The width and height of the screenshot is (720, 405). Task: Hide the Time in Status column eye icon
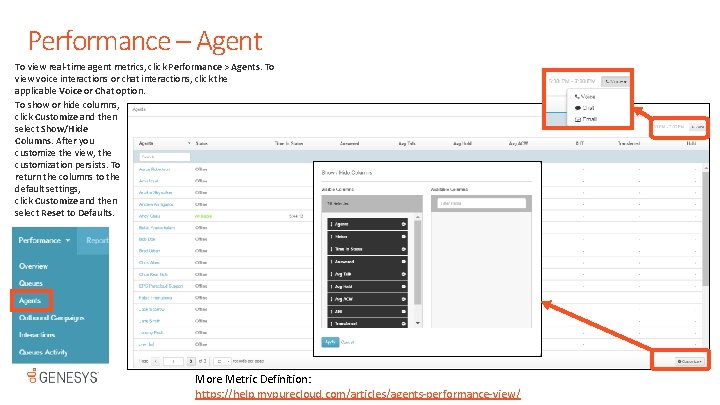point(404,249)
